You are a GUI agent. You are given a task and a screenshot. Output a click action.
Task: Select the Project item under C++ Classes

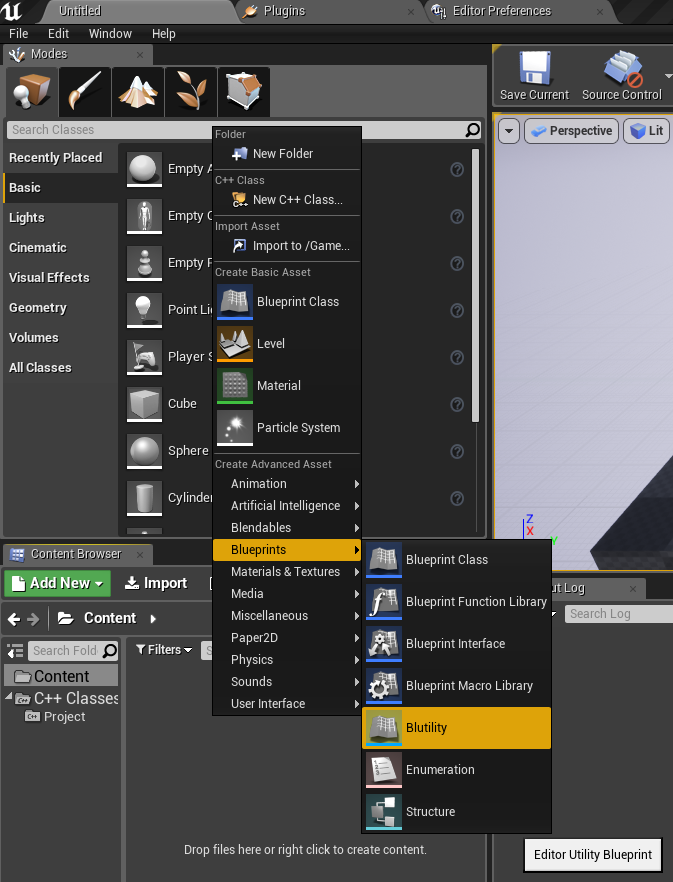click(x=56, y=717)
